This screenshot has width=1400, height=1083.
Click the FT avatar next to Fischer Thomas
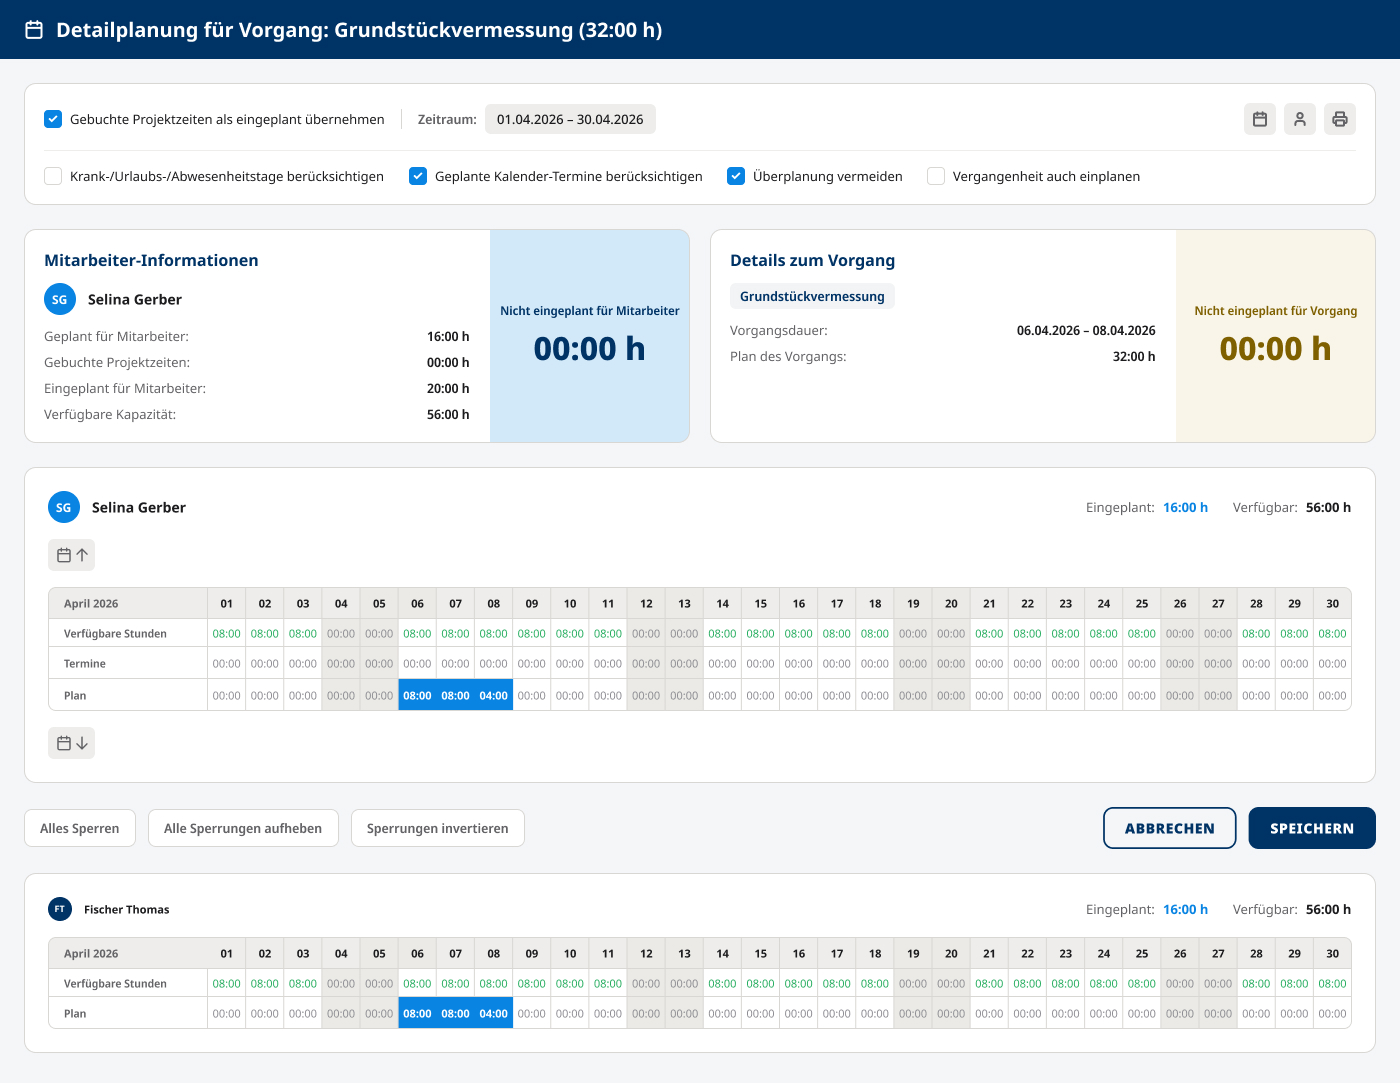pyautogui.click(x=60, y=909)
